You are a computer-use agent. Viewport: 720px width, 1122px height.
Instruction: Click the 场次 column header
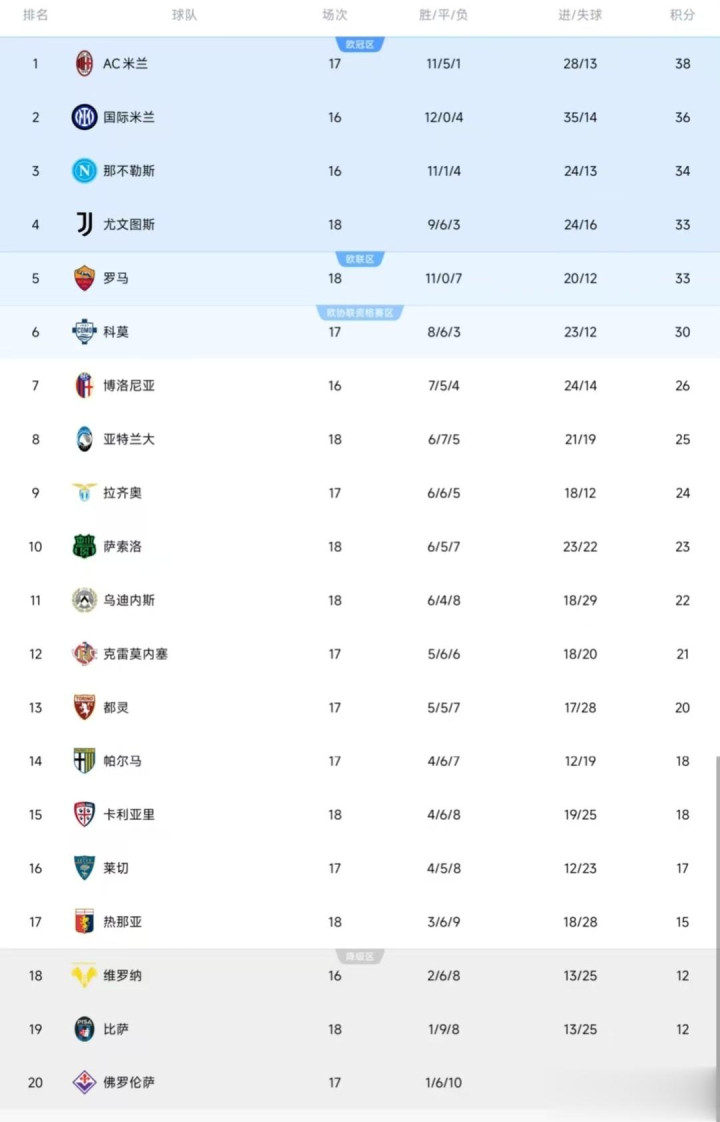[x=335, y=16]
